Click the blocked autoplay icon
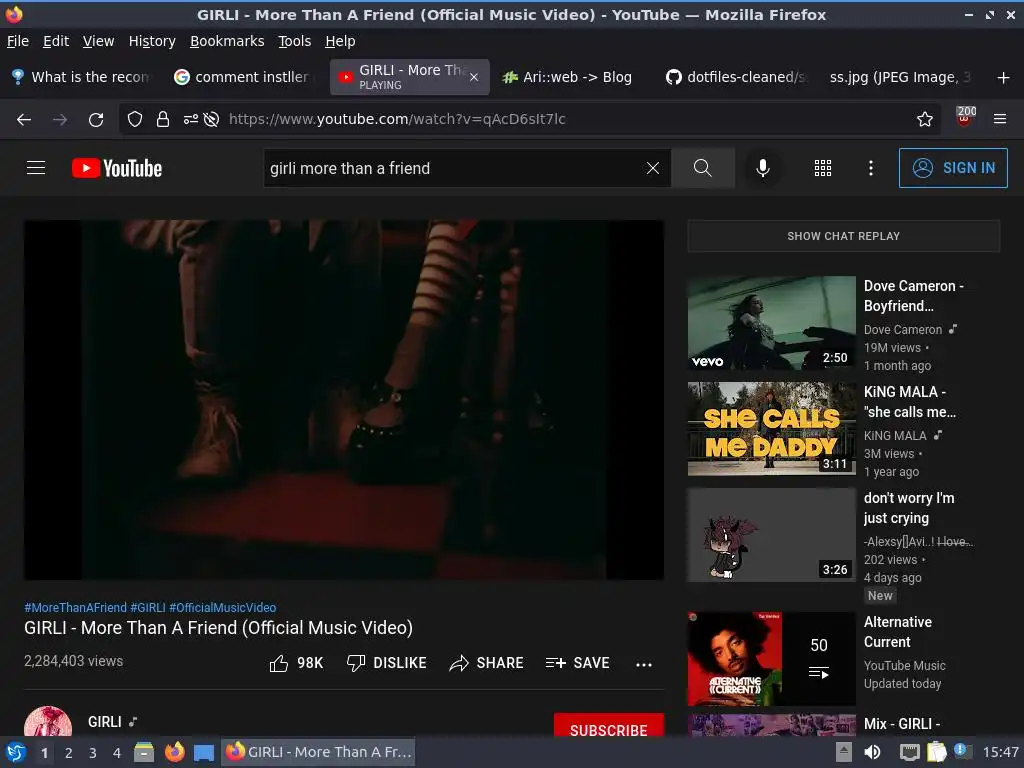Image resolution: width=1024 pixels, height=768 pixels. pos(211,119)
